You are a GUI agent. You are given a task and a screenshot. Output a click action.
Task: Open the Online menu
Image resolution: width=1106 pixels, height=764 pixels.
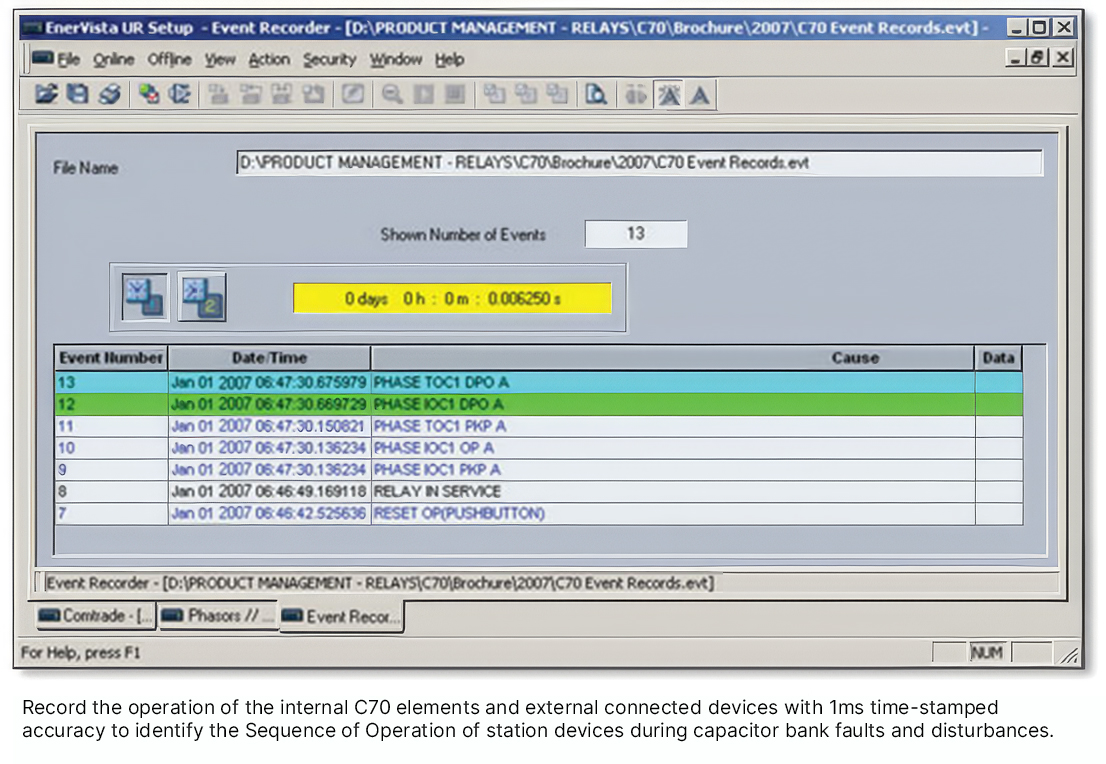pyautogui.click(x=114, y=60)
